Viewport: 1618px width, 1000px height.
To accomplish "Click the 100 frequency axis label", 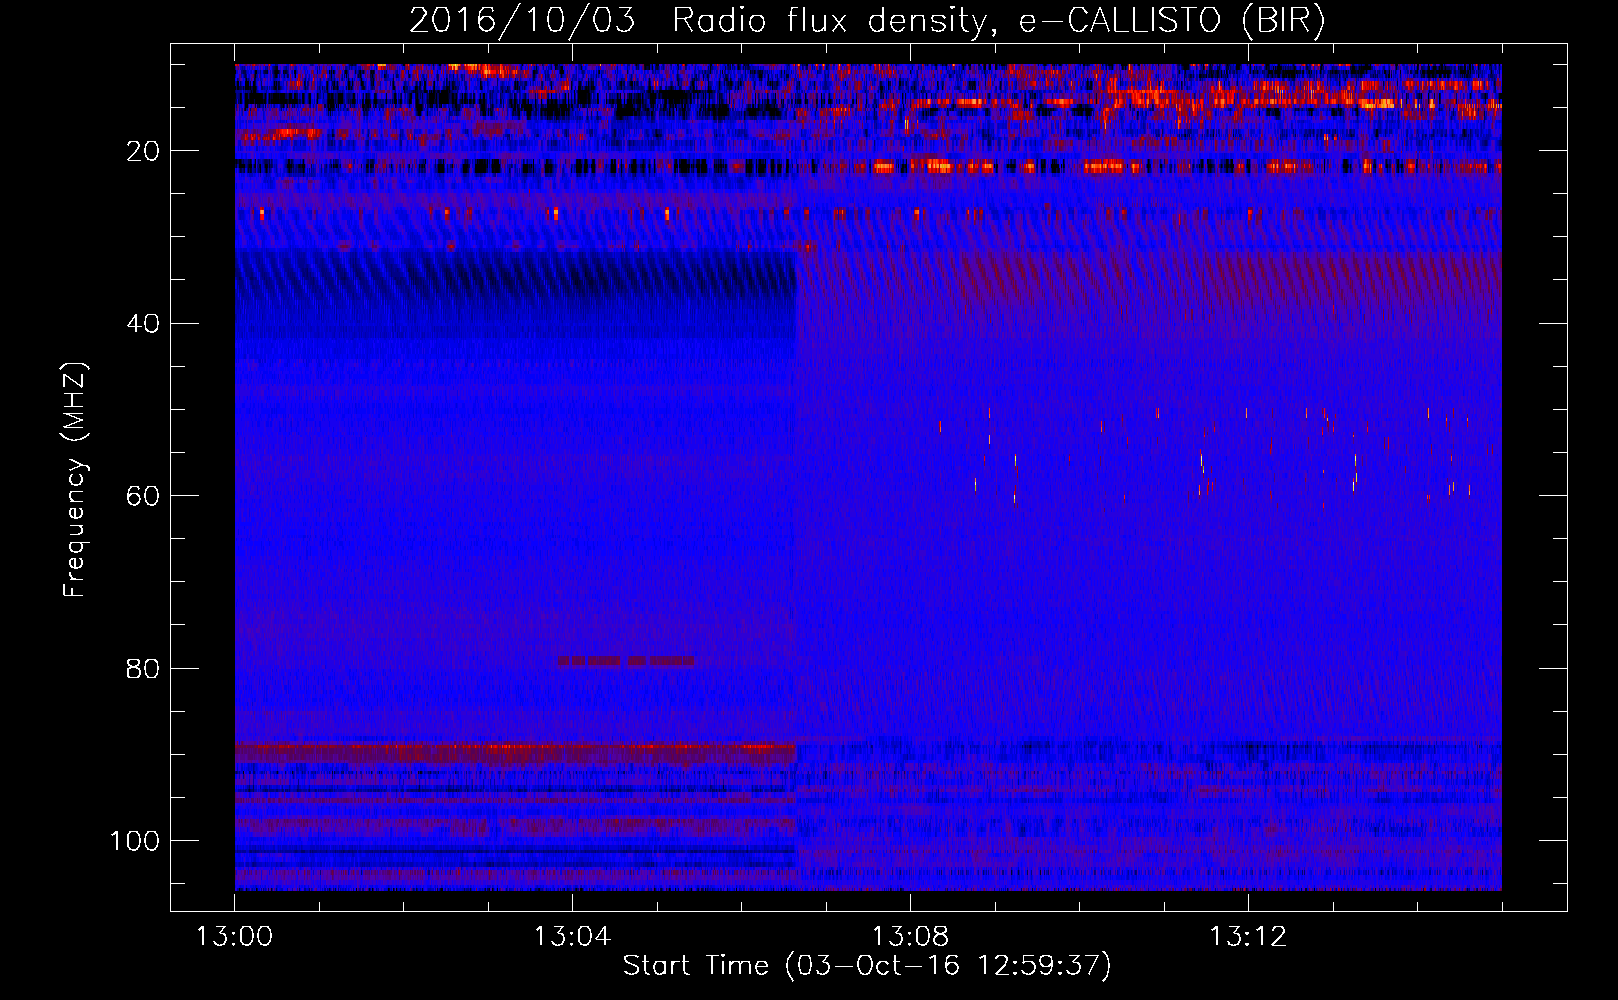I will (x=135, y=841).
